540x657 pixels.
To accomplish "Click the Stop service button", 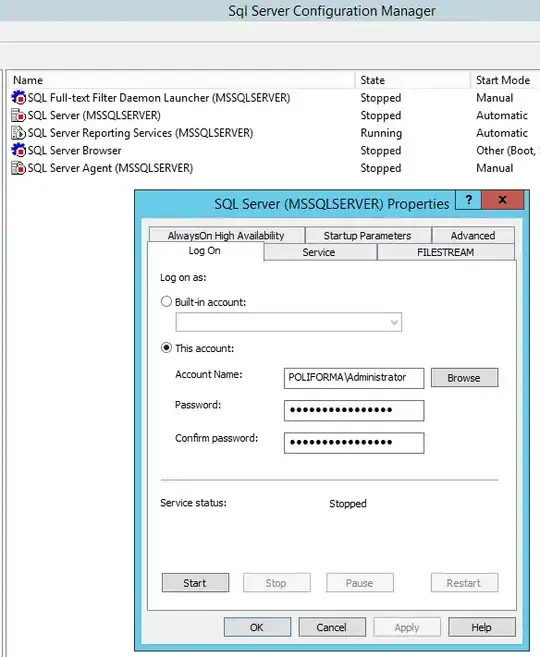I will [x=276, y=583].
